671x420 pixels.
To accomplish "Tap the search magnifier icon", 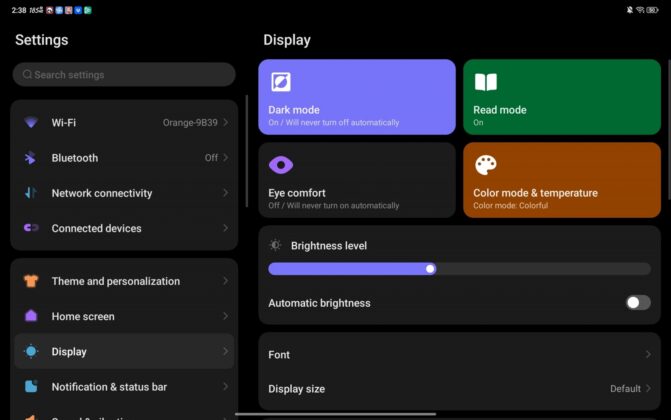I will coord(27,74).
